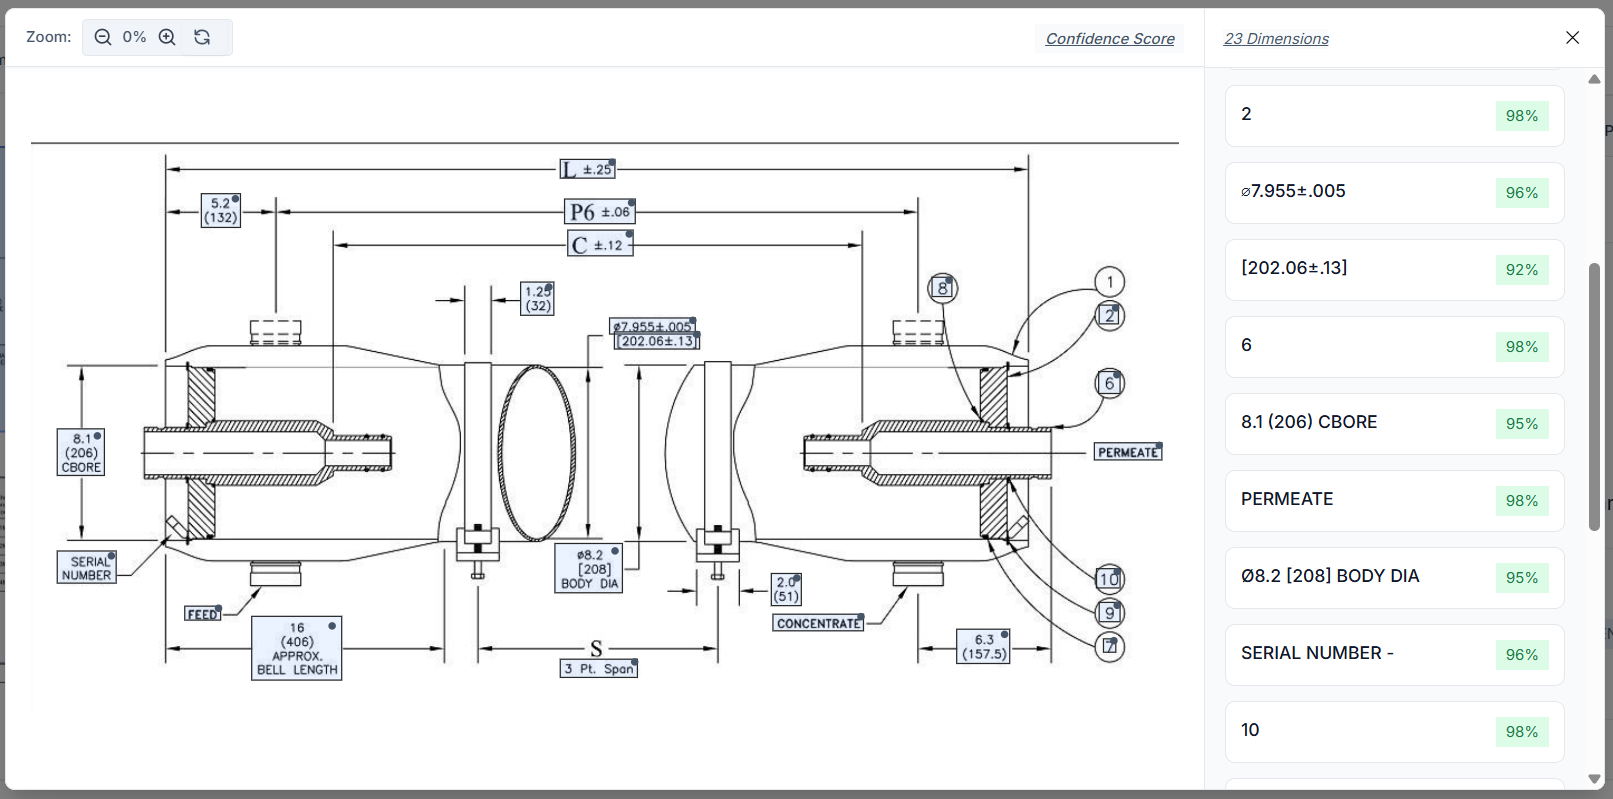Click the "SERIAL NUMBER -" list card
Screen dimensions: 1613x799
pos(1394,655)
